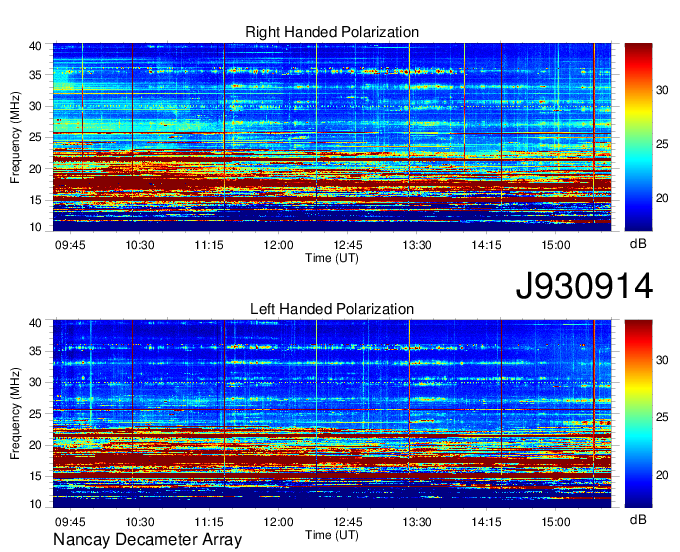Click Time (UT) label under Right Handed plot
The height and width of the screenshot is (552, 680).
click(332, 258)
